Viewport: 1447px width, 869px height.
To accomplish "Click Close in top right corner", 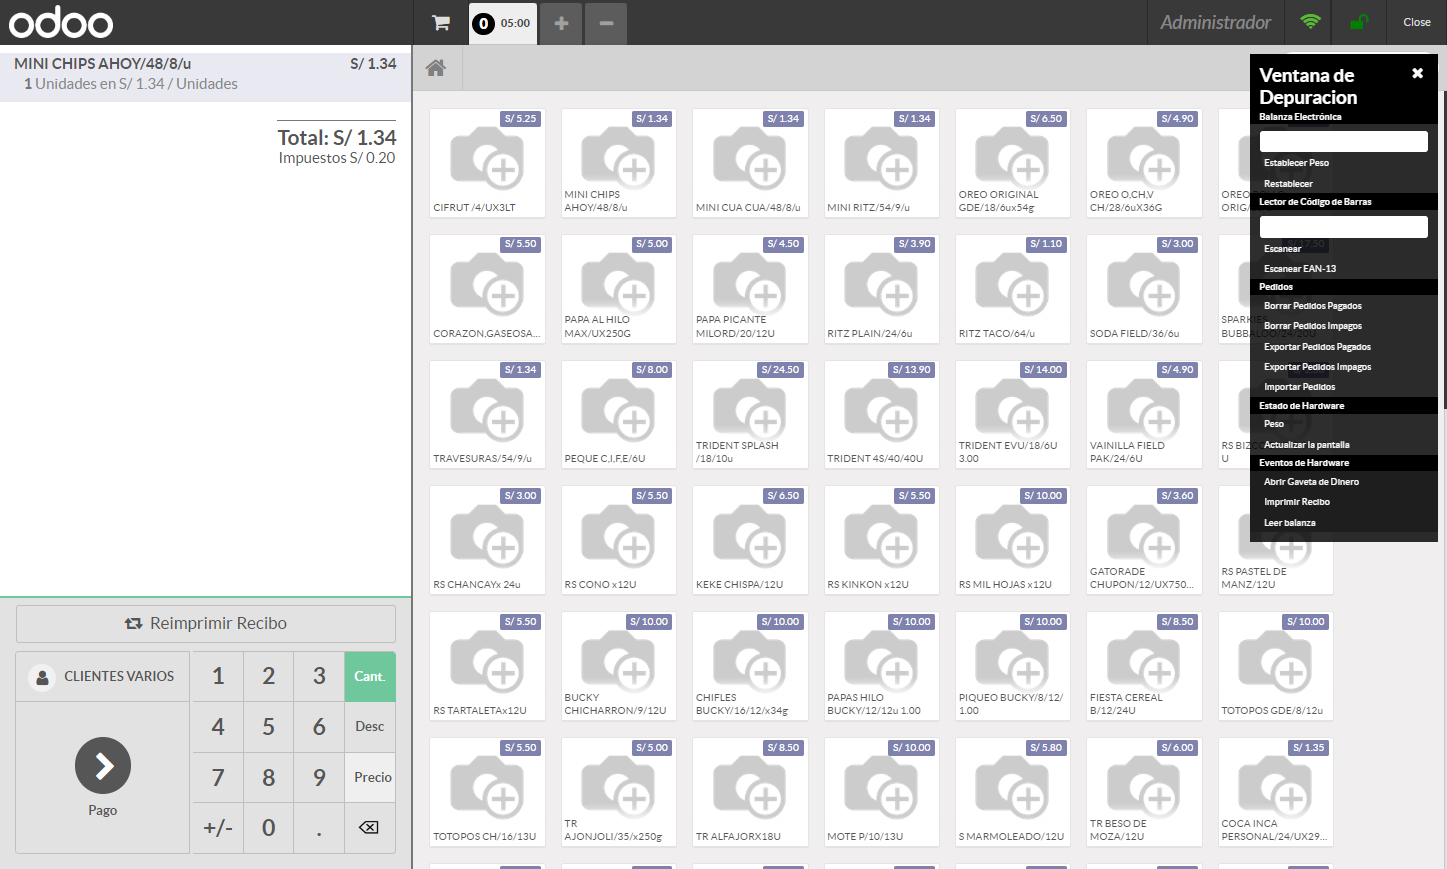I will coord(1416,22).
